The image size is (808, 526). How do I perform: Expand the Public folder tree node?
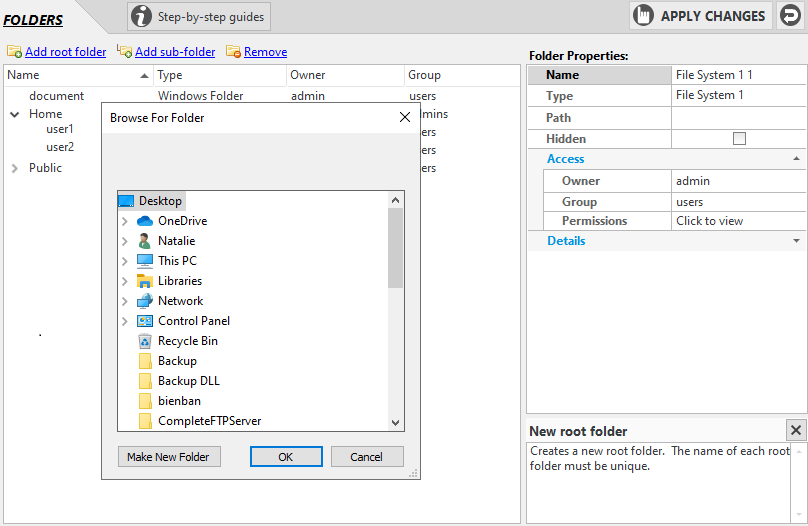[x=15, y=168]
